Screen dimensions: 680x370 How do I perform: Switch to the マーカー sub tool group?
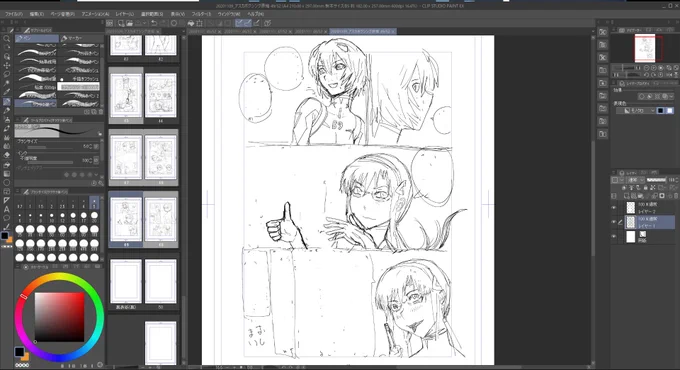82,38
